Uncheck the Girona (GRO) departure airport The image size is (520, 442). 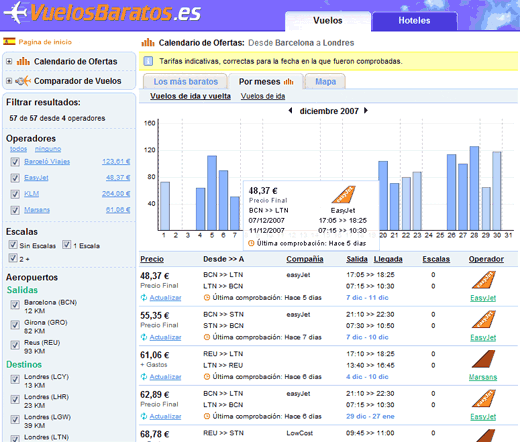click(x=15, y=325)
